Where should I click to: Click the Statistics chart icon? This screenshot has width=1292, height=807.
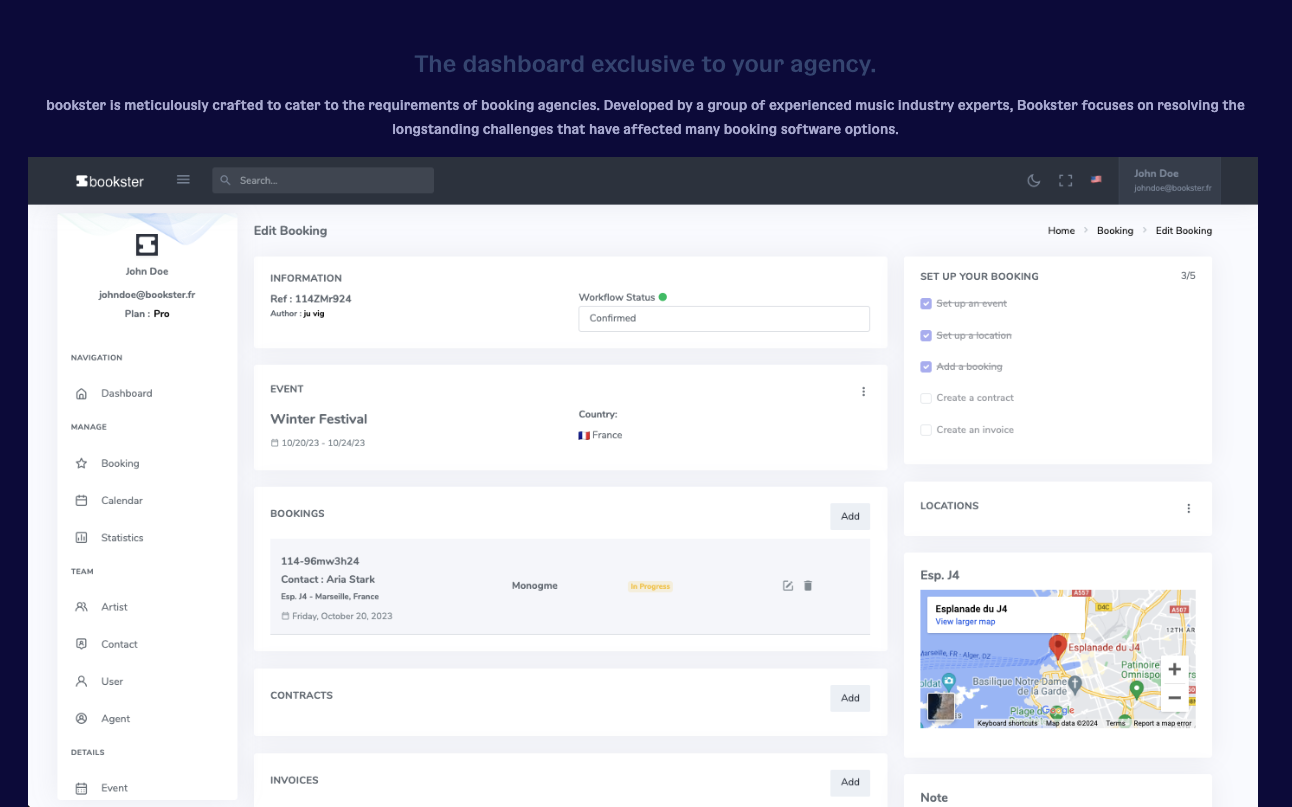[81, 538]
